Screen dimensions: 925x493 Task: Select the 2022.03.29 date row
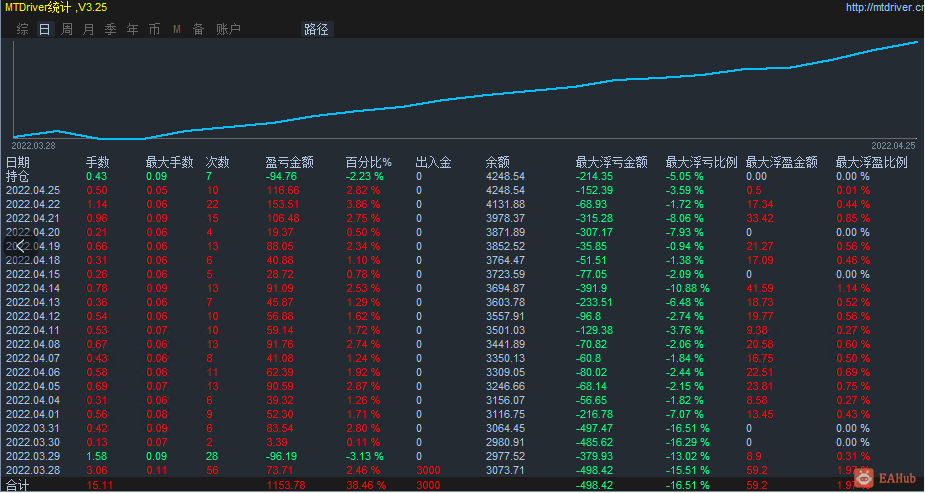tap(33, 456)
